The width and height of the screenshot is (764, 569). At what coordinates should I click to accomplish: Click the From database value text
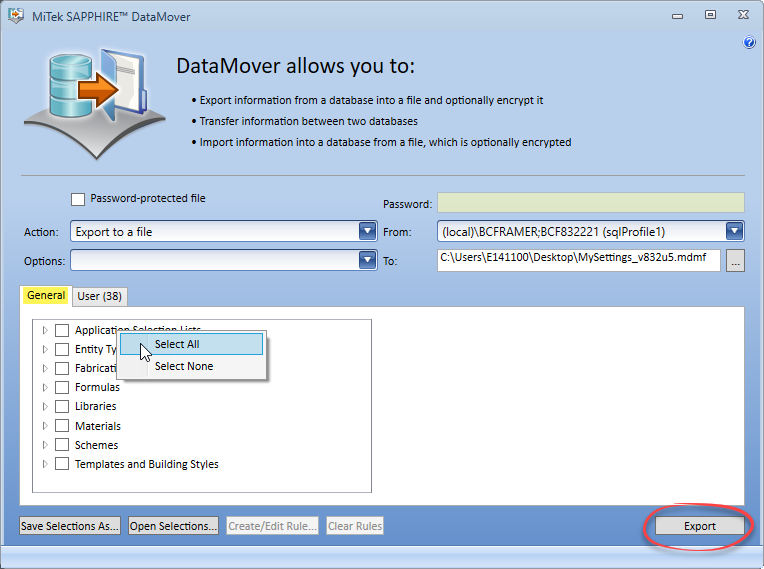click(x=554, y=232)
